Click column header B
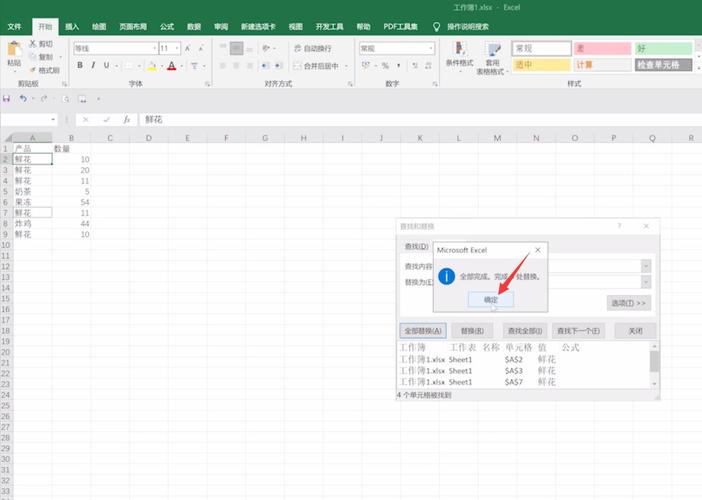The height and width of the screenshot is (500, 702). [x=71, y=138]
